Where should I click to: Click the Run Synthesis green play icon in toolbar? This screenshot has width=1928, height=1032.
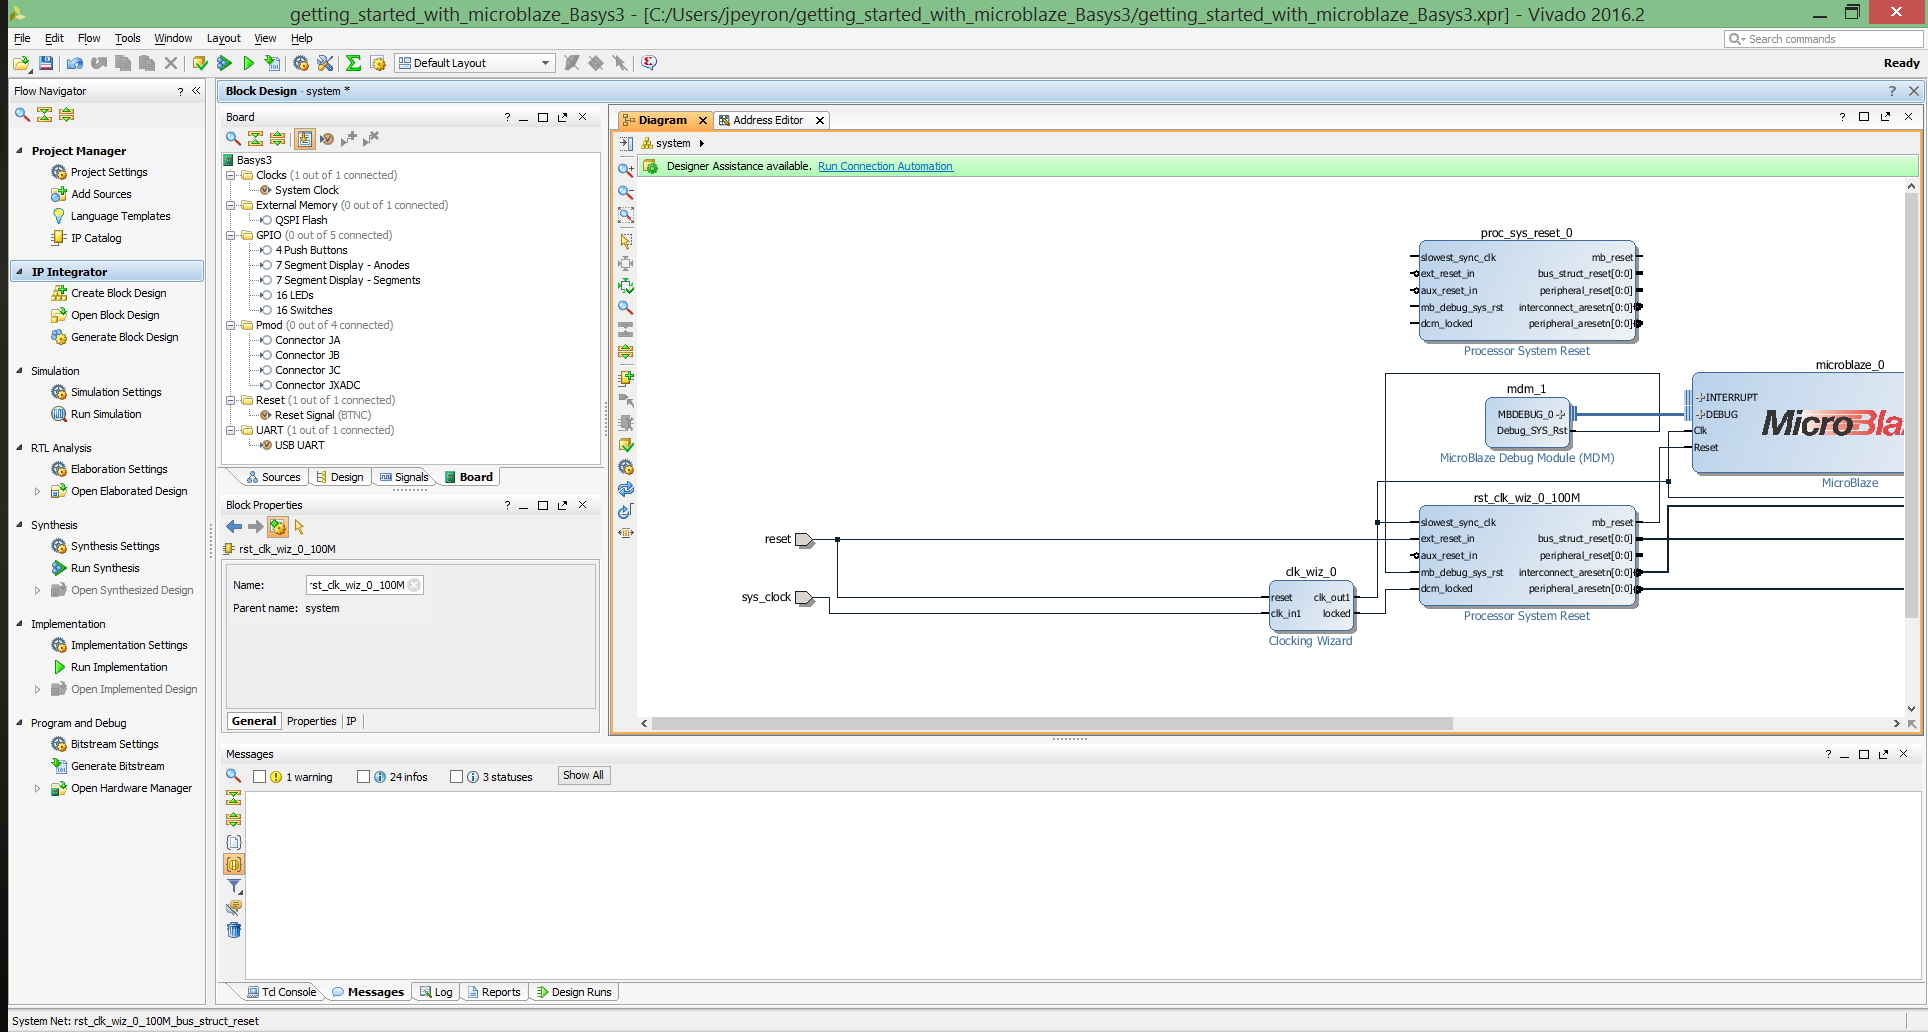(224, 63)
